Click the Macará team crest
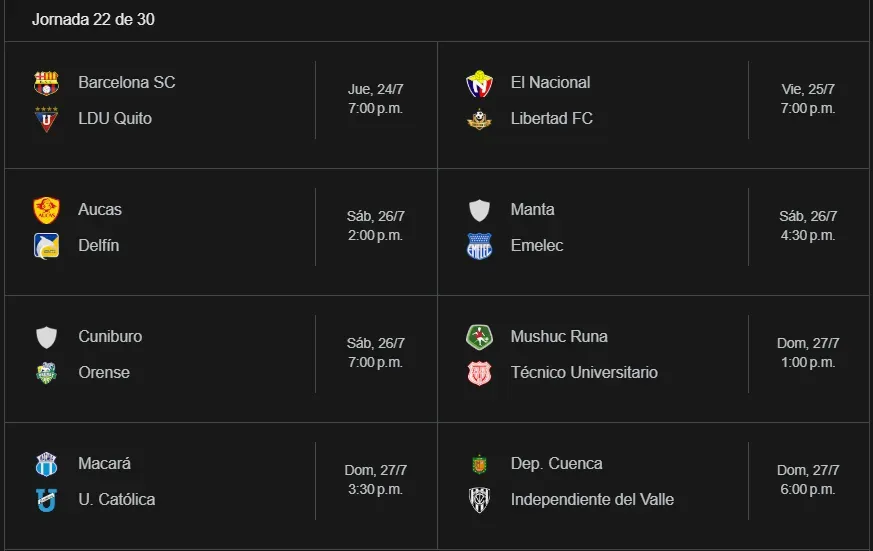 pyautogui.click(x=46, y=464)
